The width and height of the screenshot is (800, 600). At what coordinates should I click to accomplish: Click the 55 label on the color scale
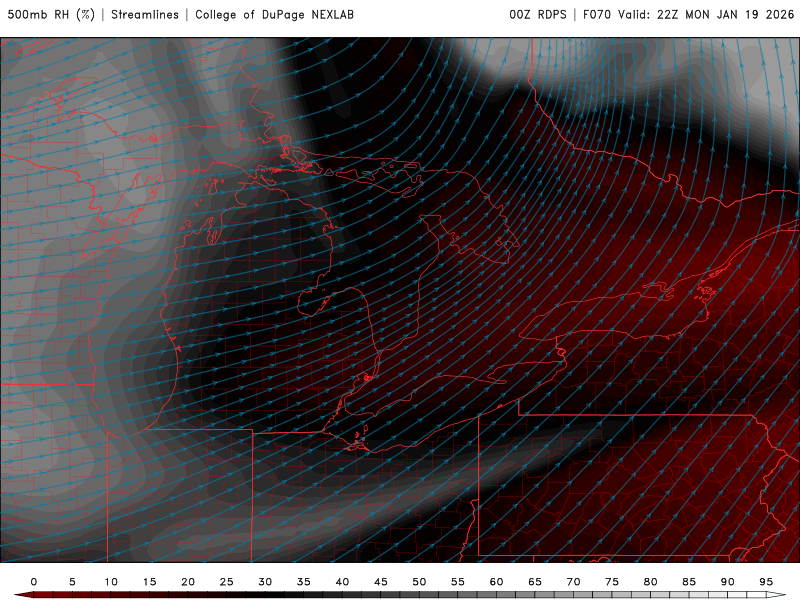(458, 582)
